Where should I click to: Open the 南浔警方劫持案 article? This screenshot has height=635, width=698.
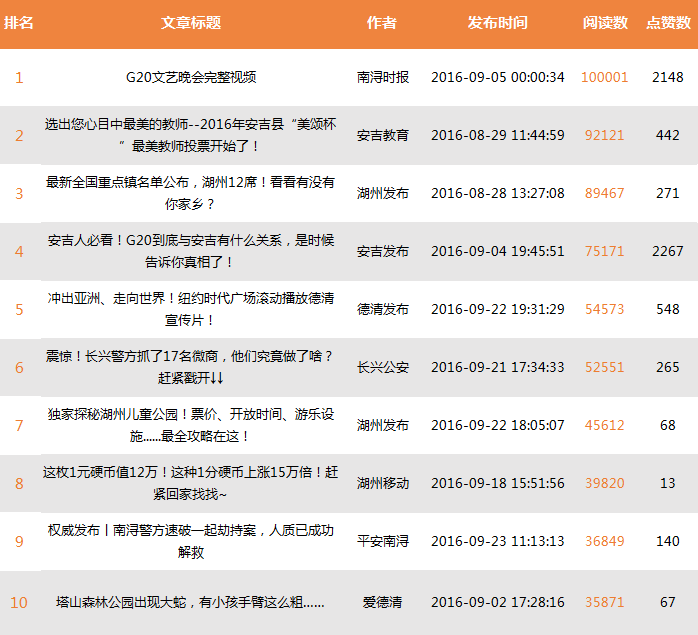point(190,541)
